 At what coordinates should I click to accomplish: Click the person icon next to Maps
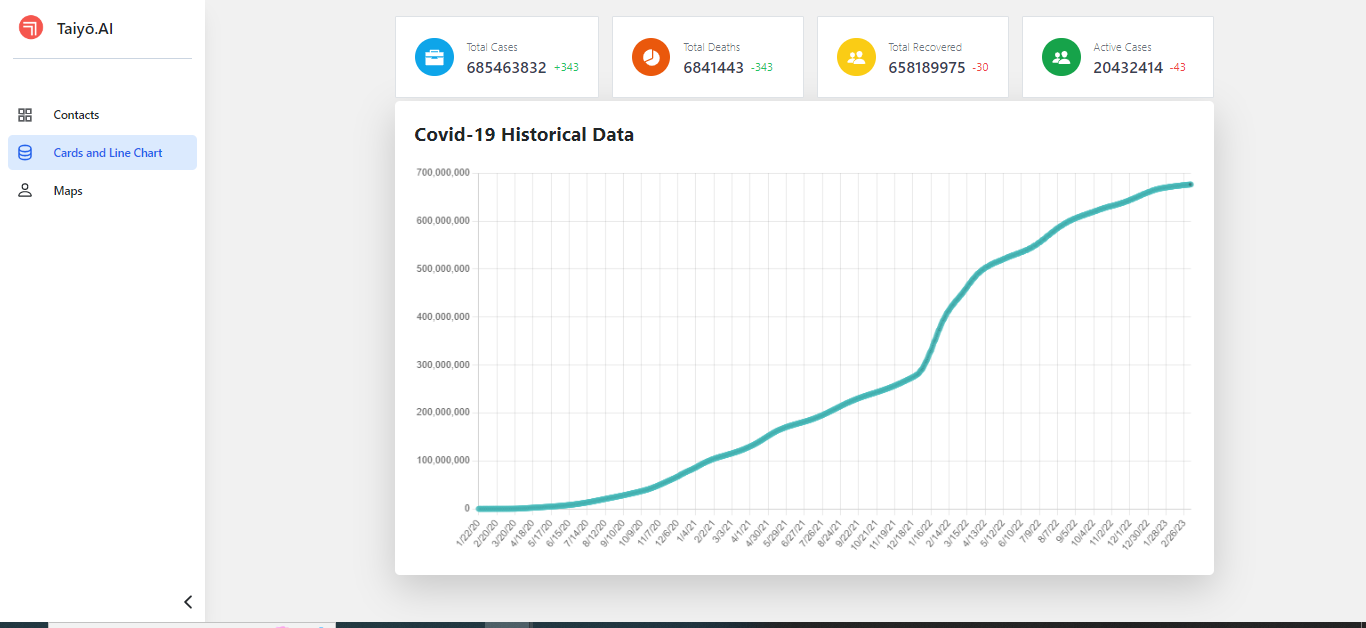(x=25, y=190)
